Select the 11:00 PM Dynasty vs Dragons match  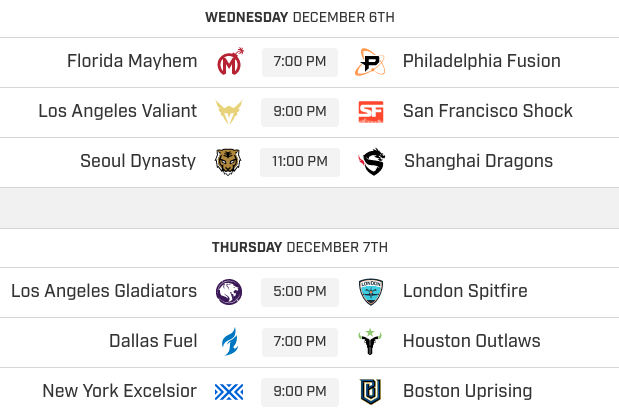click(299, 161)
